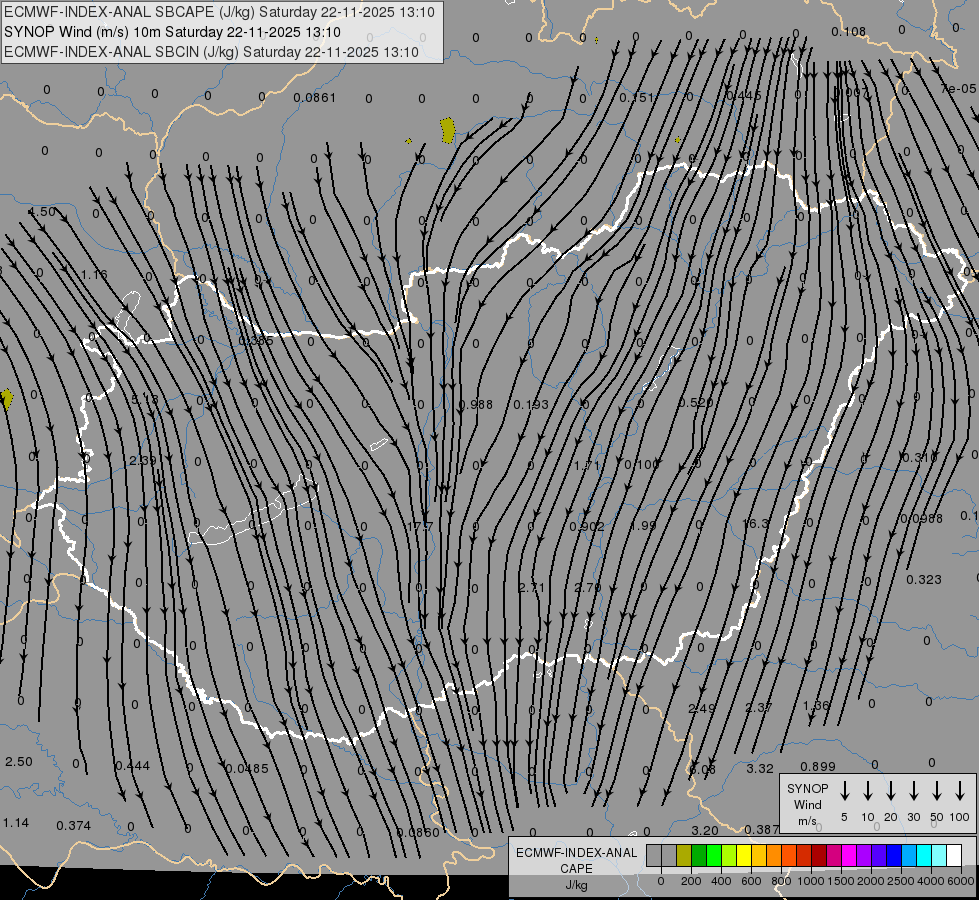The height and width of the screenshot is (900, 979).
Task: Click the 2.49 value on the map
Action: pos(702,708)
